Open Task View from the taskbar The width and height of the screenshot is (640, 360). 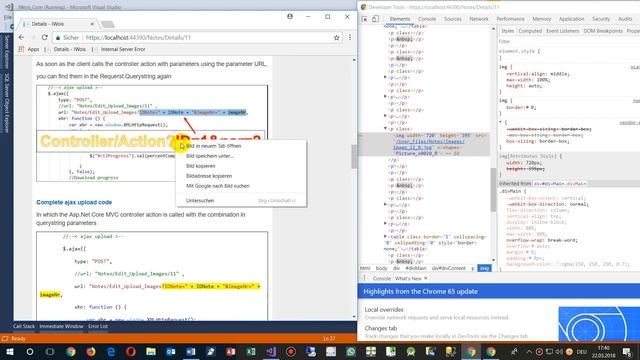[50, 352]
